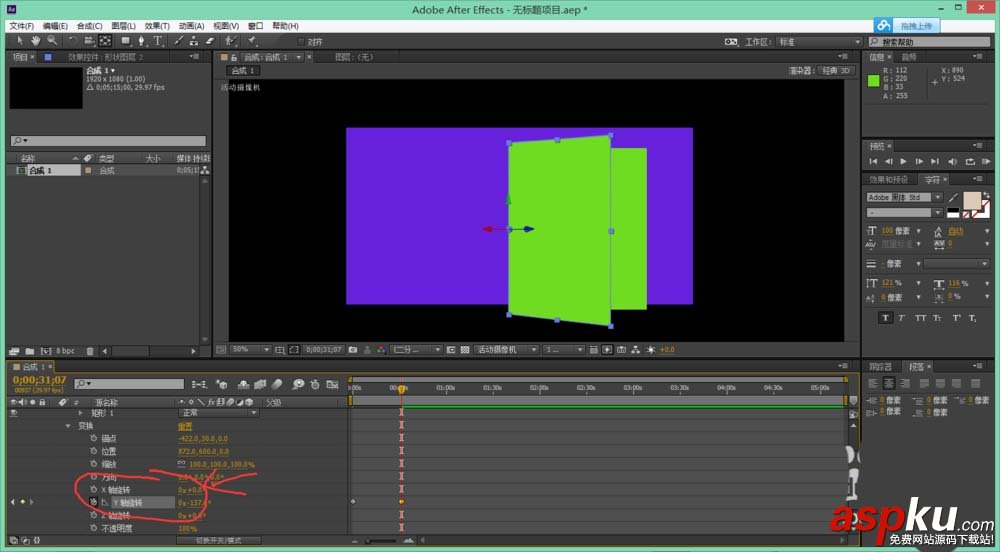Toggle the scale constrain proportions link
Viewport: 1000px width, 552px height.
(x=182, y=464)
